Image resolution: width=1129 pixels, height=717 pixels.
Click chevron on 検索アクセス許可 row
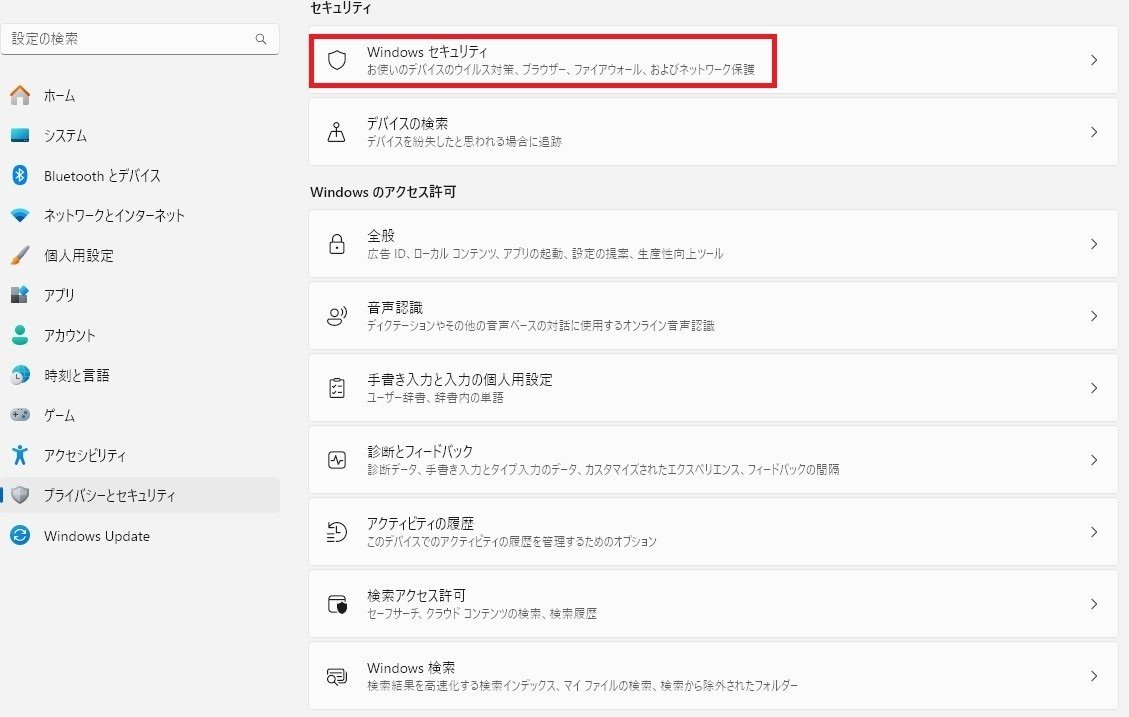(1094, 604)
